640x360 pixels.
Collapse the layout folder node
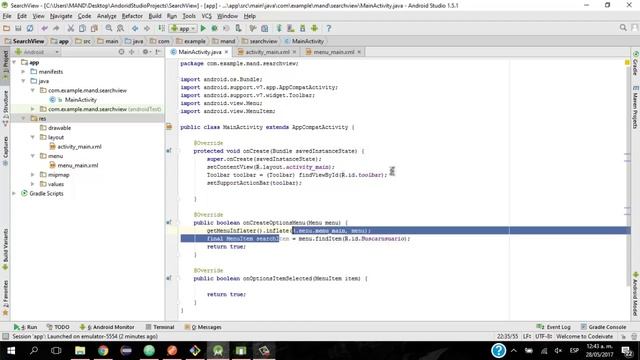[33, 137]
